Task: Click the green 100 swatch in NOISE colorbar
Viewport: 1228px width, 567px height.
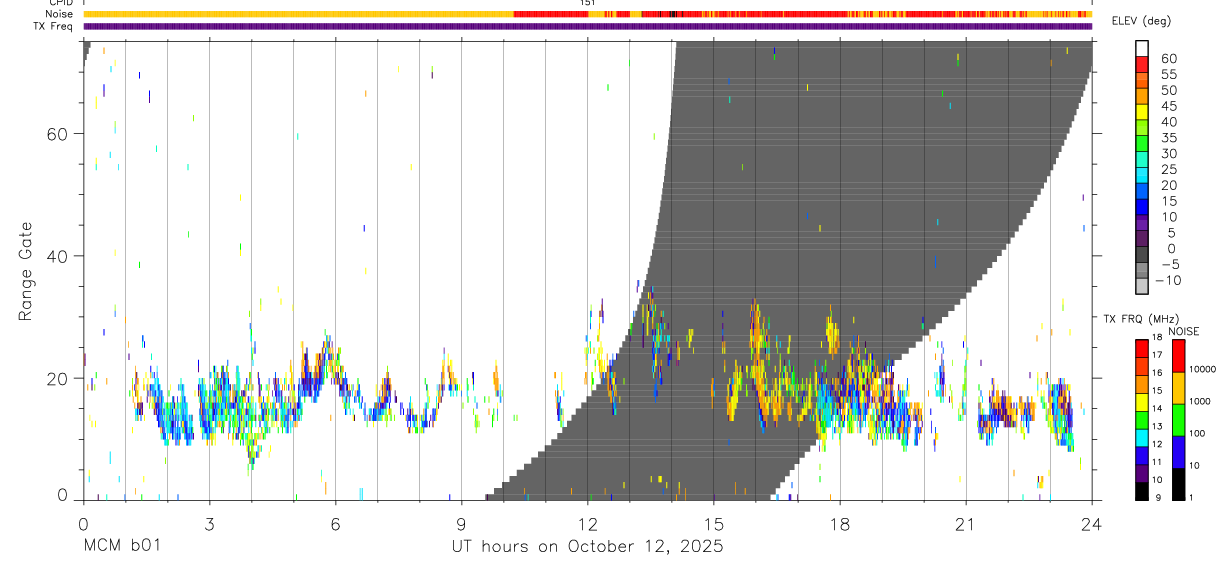Action: [1178, 420]
